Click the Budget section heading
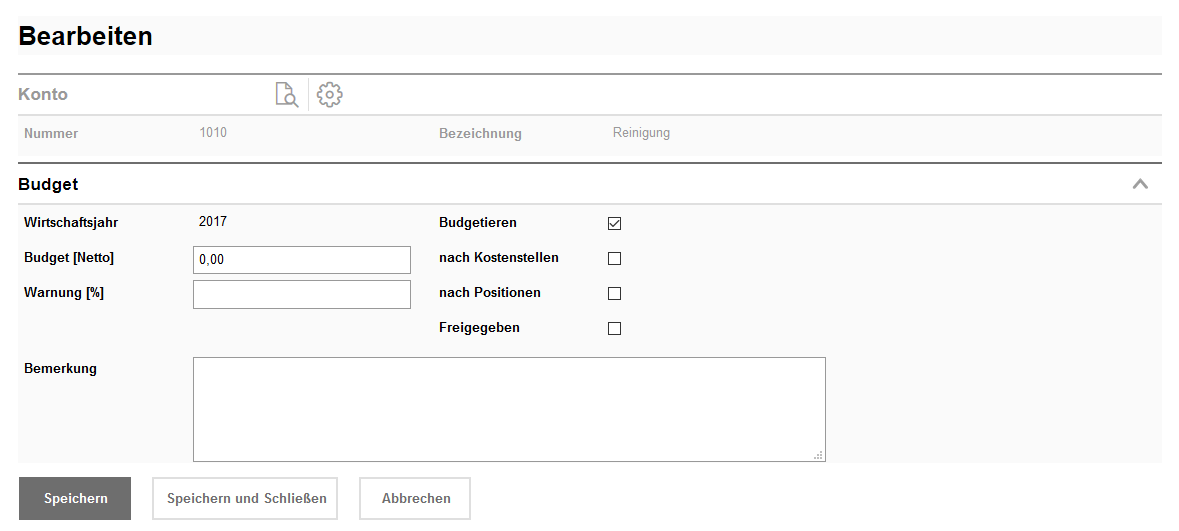1179x531 pixels. pyautogui.click(x=48, y=185)
